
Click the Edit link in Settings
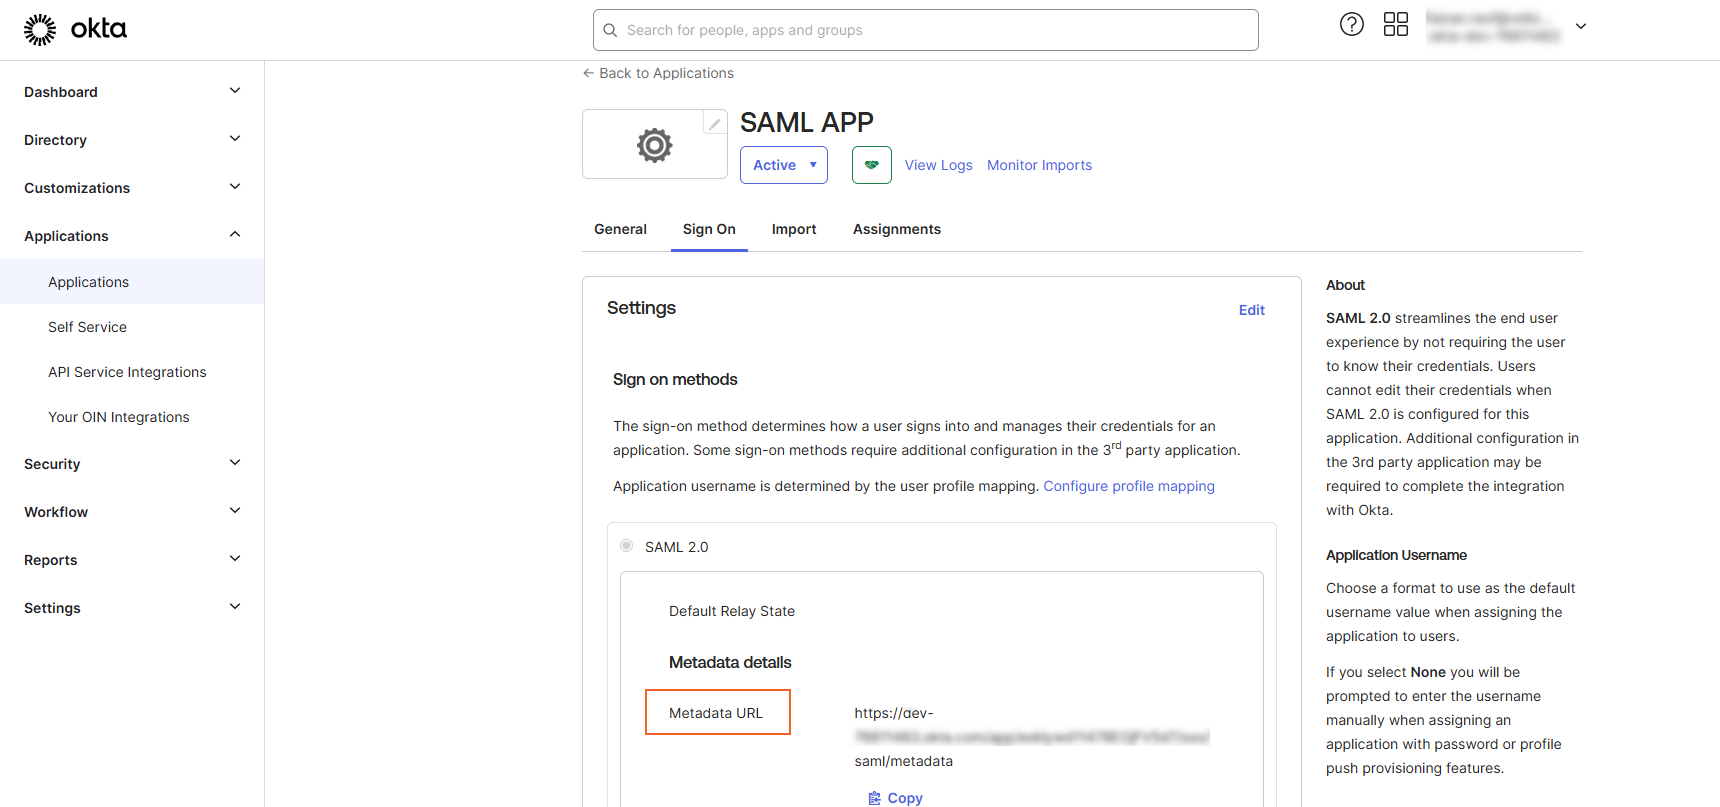(1251, 310)
